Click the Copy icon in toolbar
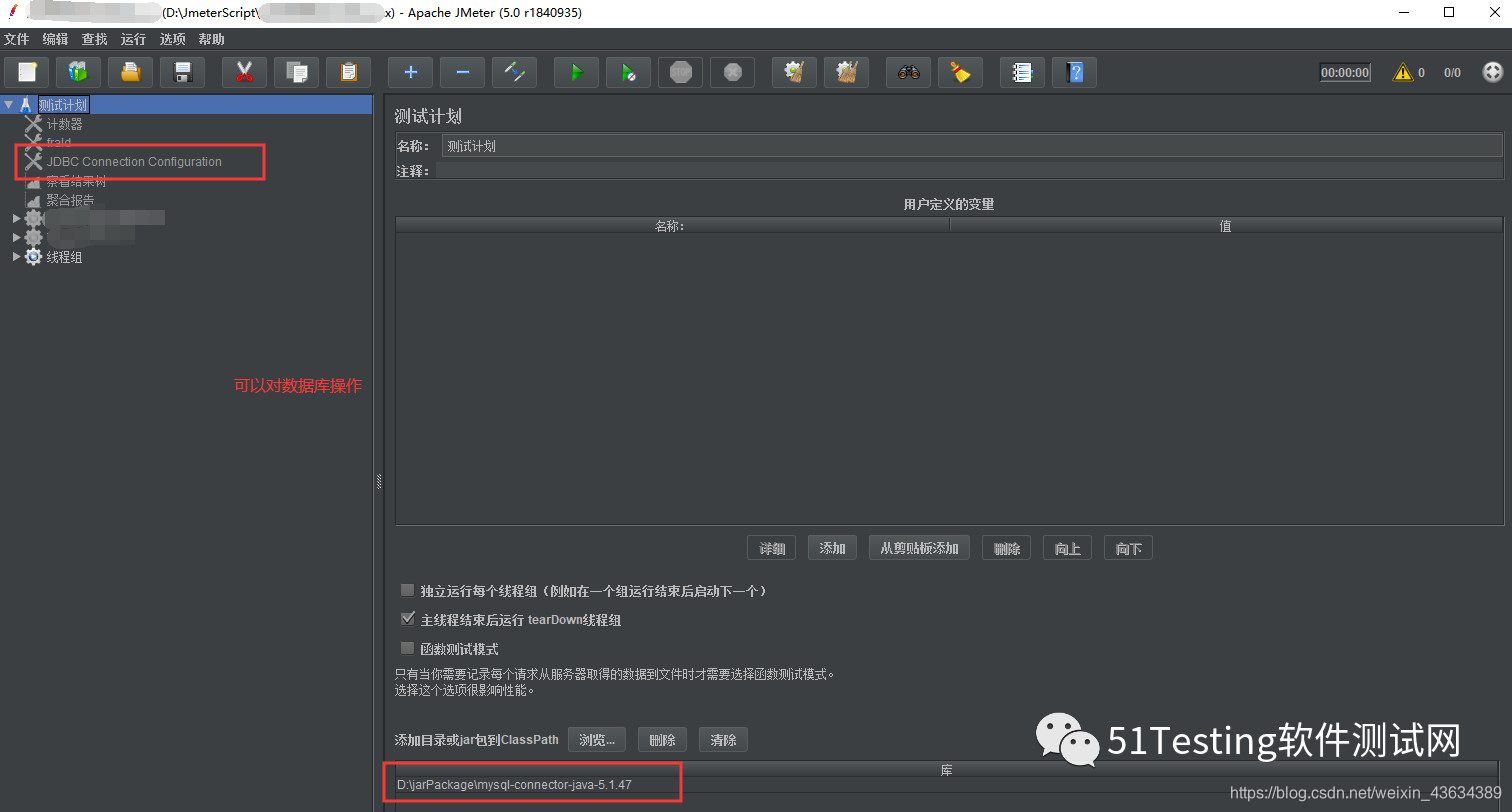The height and width of the screenshot is (812, 1512). click(296, 72)
